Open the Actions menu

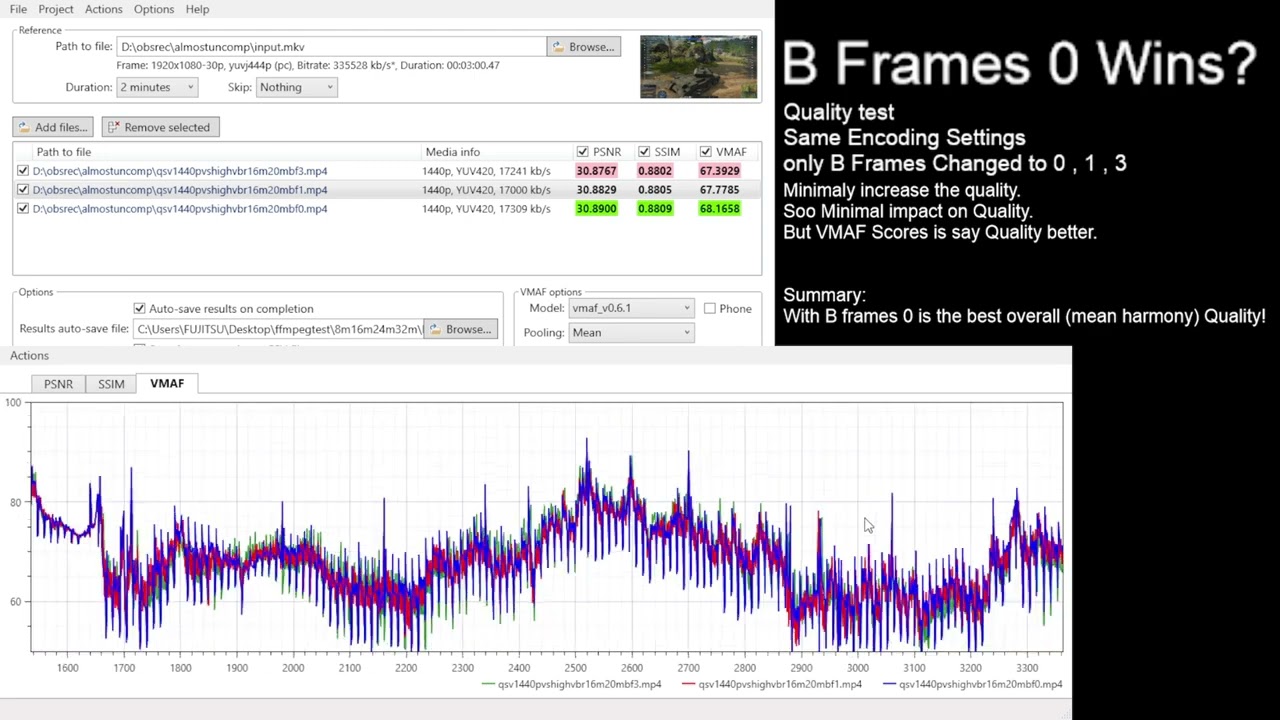tap(104, 9)
